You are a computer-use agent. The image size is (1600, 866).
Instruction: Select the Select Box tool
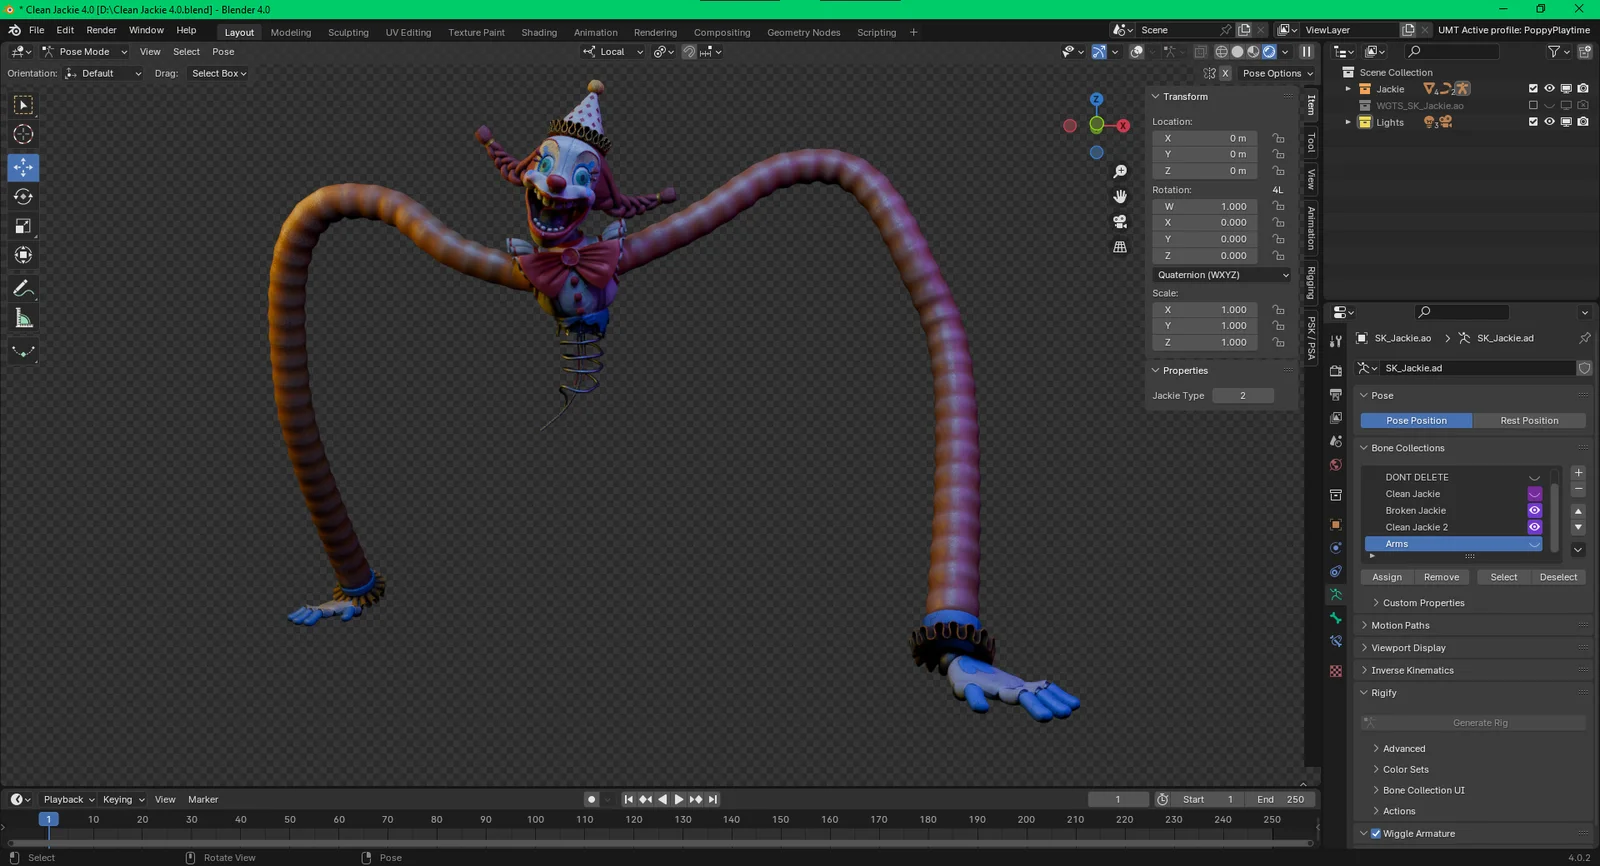click(23, 105)
